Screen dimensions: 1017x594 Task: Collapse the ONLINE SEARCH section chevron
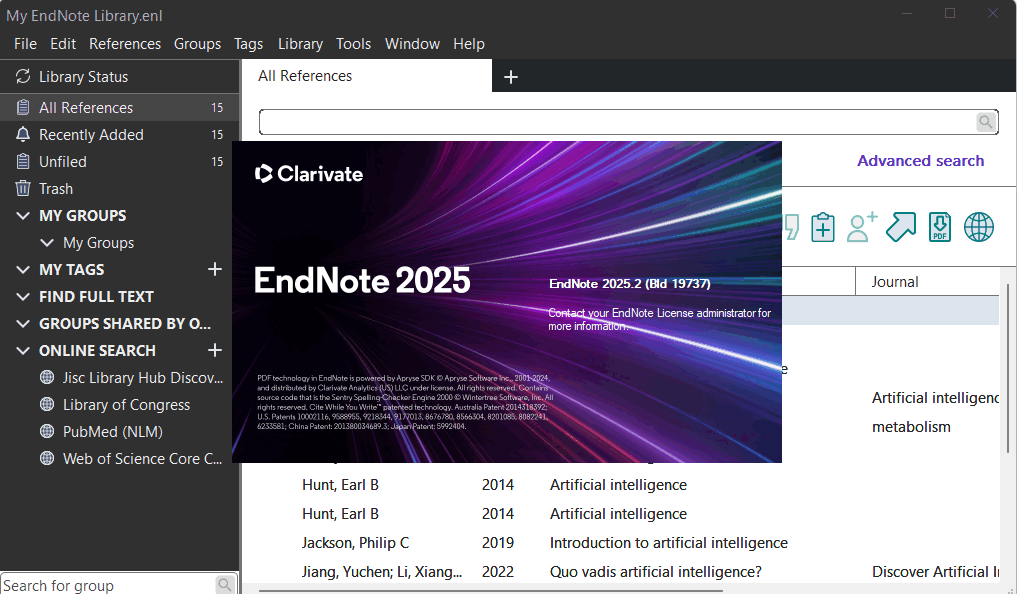tap(23, 350)
